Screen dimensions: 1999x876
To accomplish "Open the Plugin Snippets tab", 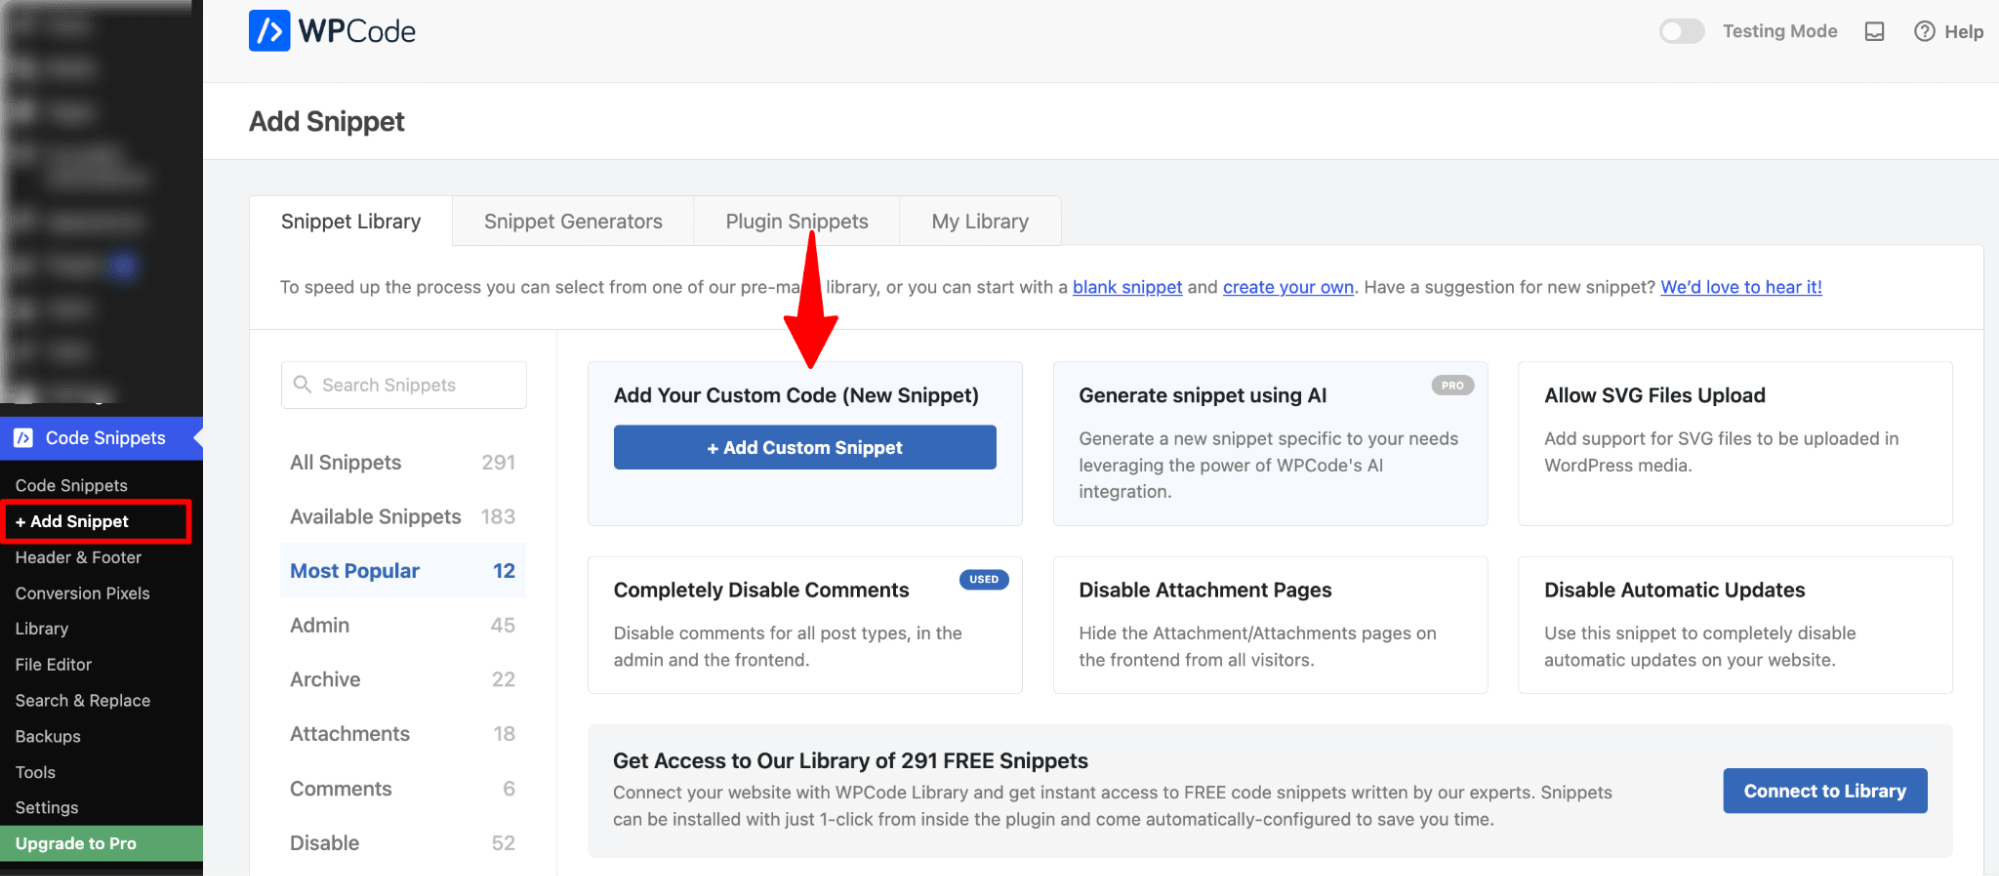I will click(797, 221).
